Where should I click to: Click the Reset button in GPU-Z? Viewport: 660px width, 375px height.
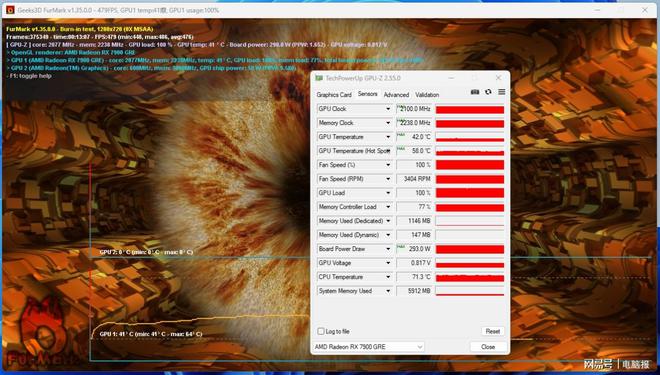coord(492,331)
